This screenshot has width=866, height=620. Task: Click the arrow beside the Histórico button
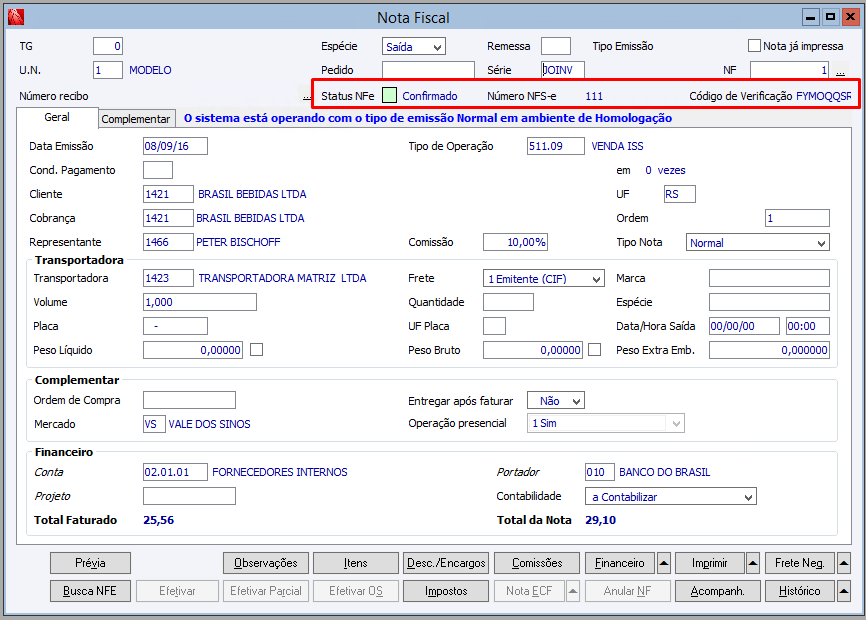click(x=843, y=591)
